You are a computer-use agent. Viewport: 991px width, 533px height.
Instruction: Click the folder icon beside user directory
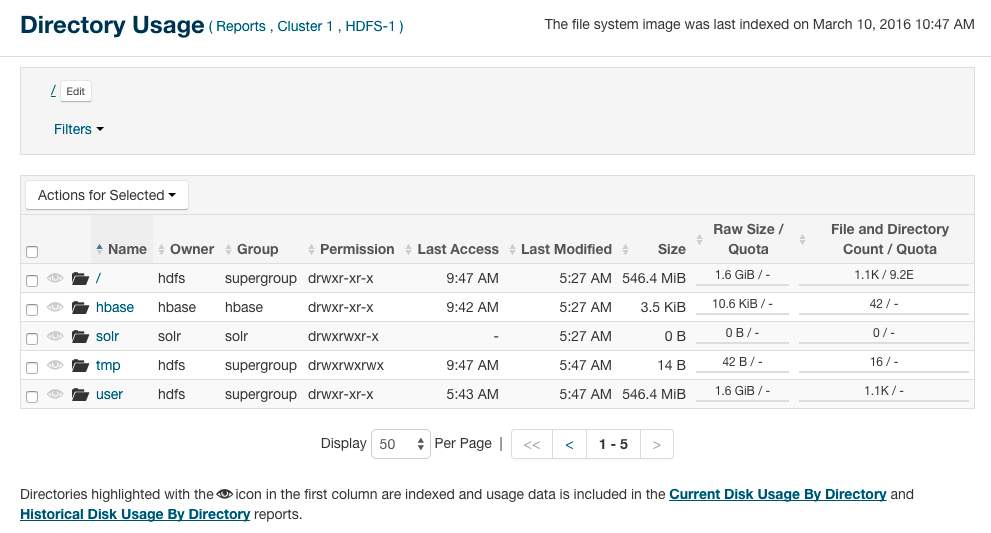(x=80, y=394)
